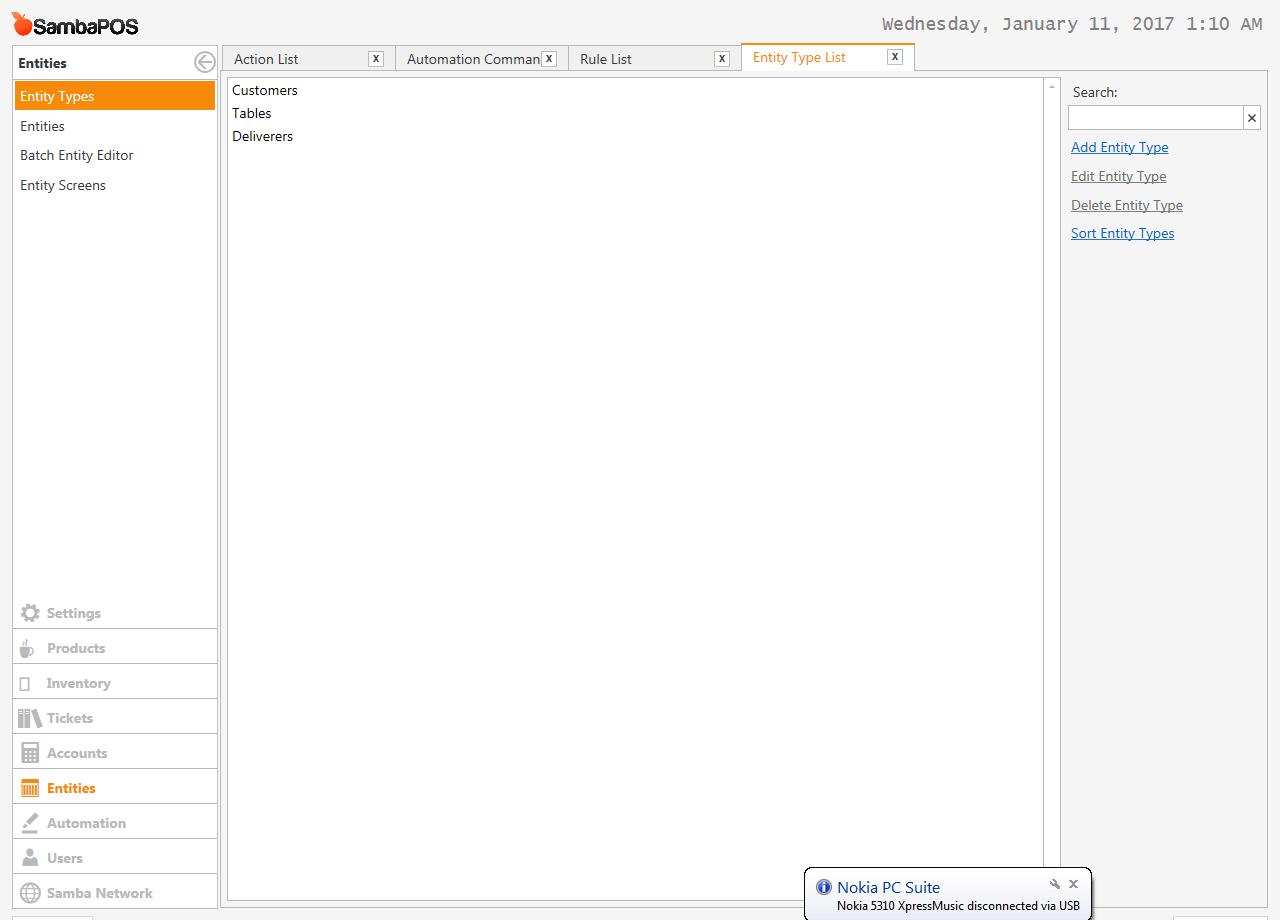Open Tickets via the books icon

click(29, 718)
